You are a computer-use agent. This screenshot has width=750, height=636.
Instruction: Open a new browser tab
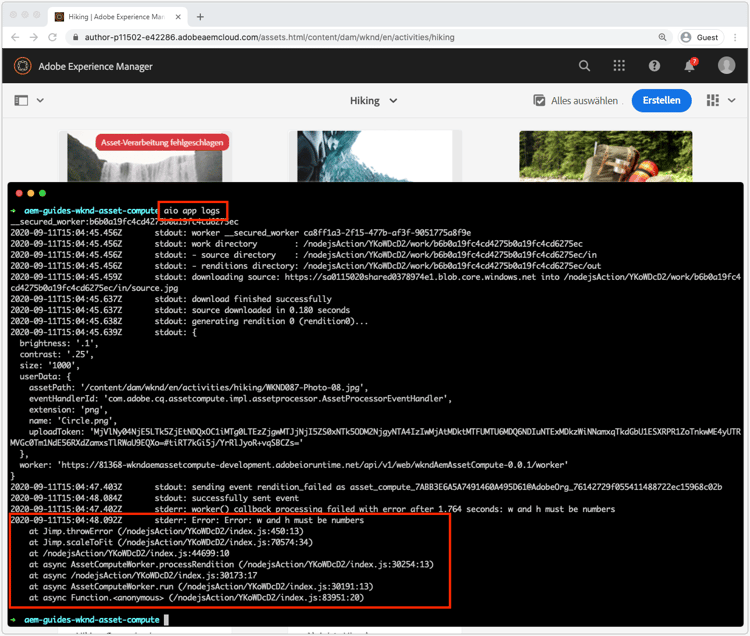click(200, 17)
